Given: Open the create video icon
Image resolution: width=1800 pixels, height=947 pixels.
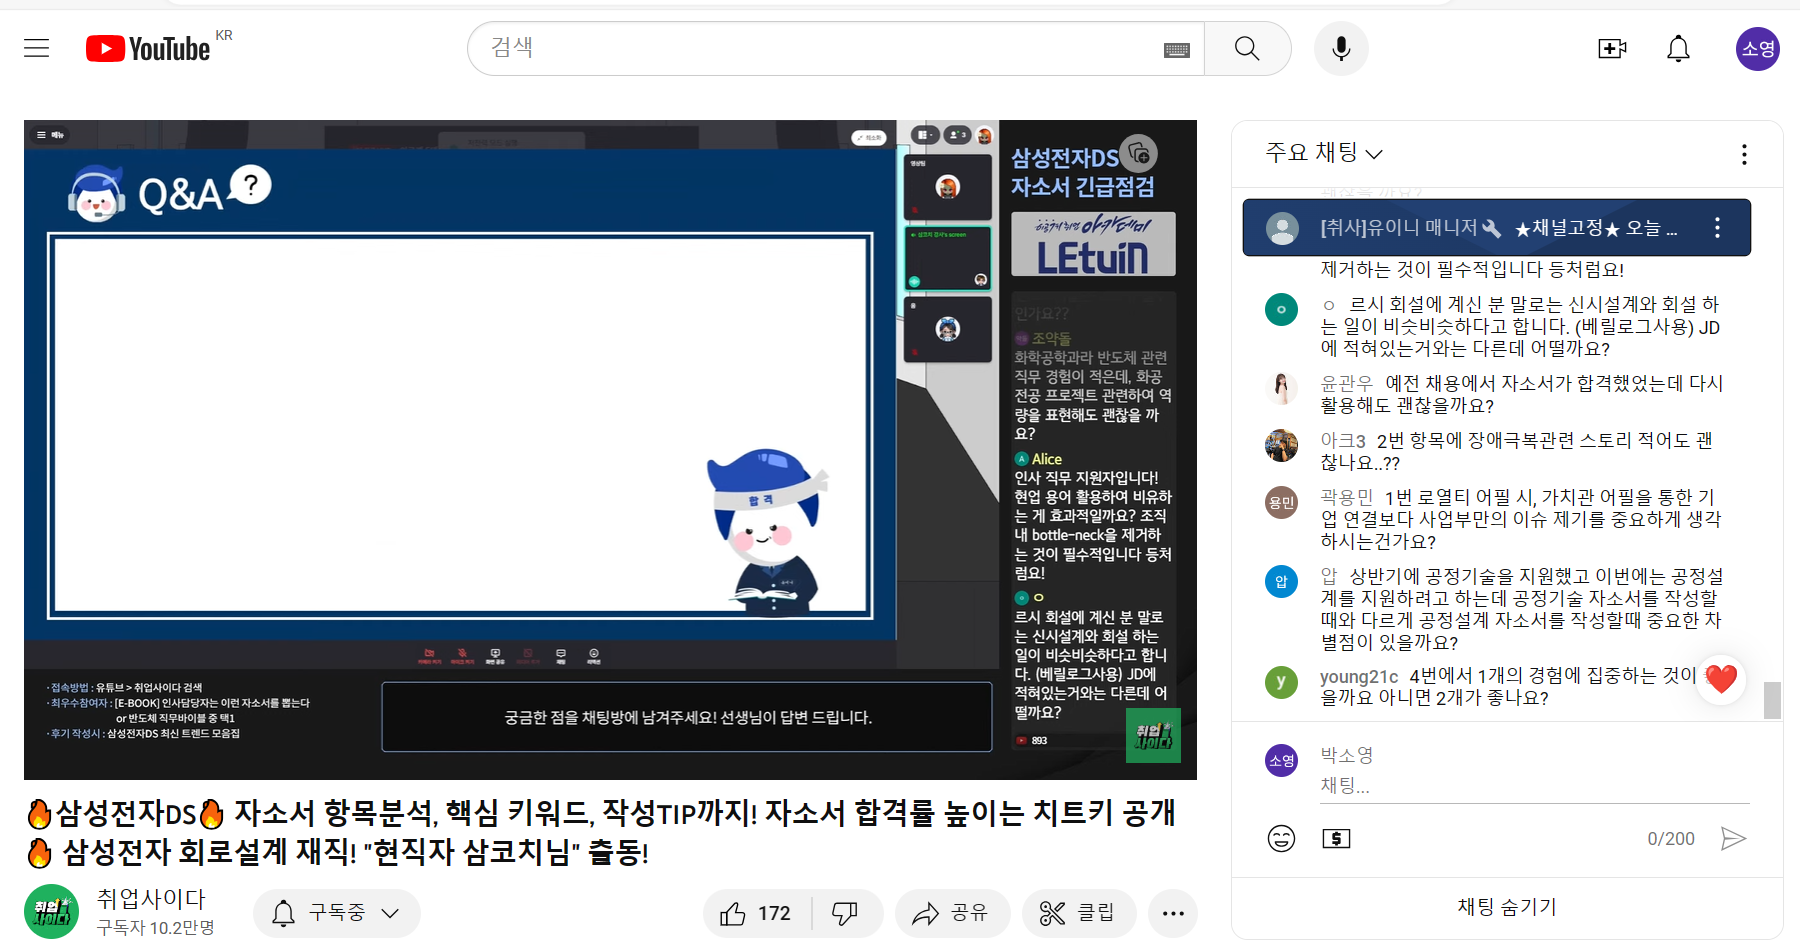Looking at the screenshot, I should click(1612, 48).
